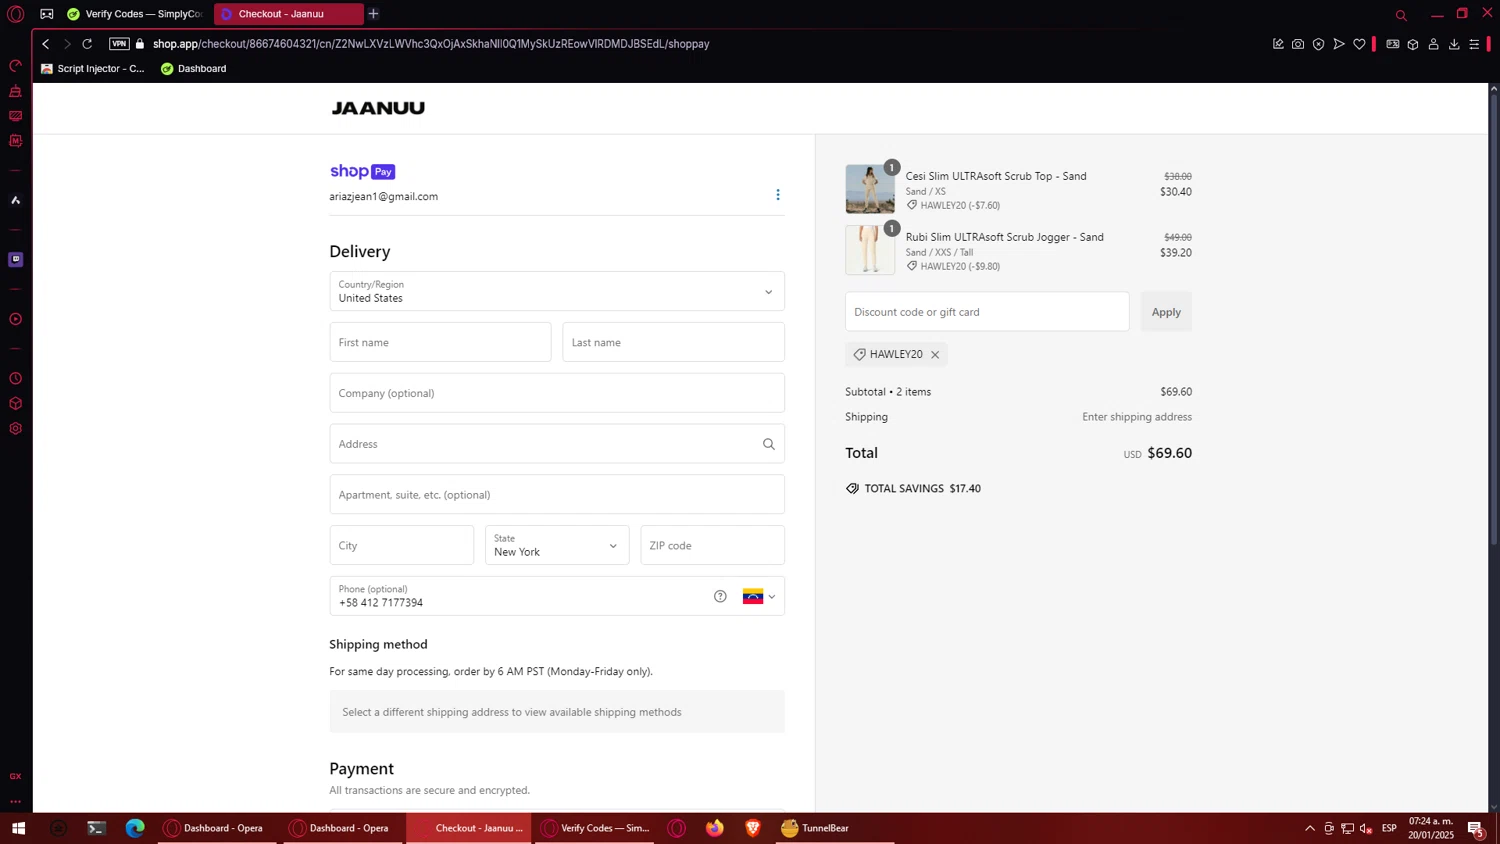Click the JAANUU store logo
The image size is (1500, 844).
point(378,108)
